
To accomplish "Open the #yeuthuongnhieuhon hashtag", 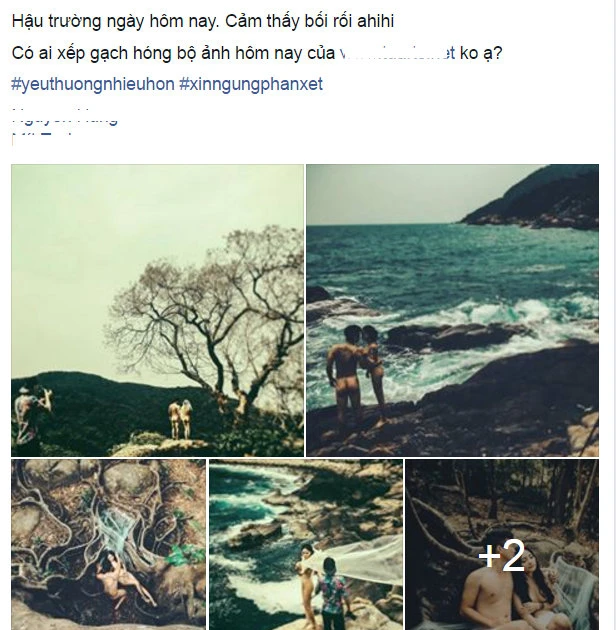I will [x=93, y=84].
